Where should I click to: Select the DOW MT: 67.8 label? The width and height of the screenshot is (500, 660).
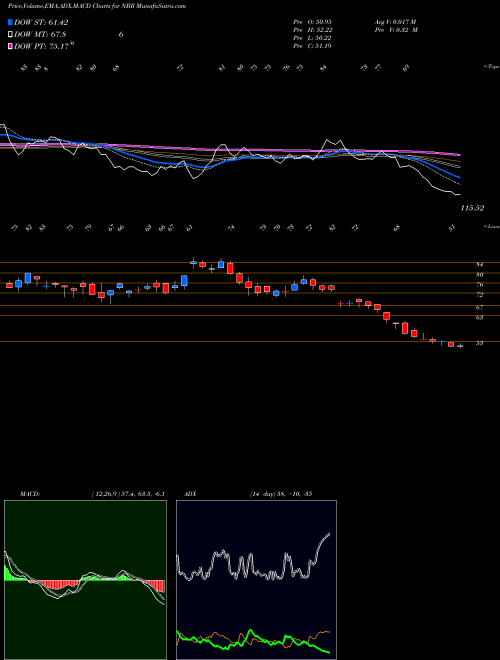coord(40,35)
